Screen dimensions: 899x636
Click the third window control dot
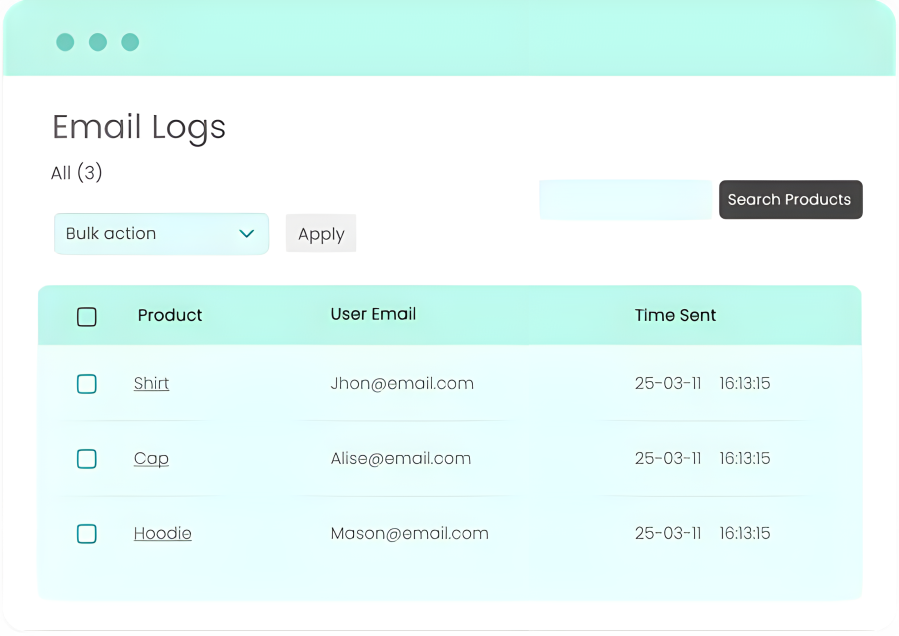click(130, 42)
